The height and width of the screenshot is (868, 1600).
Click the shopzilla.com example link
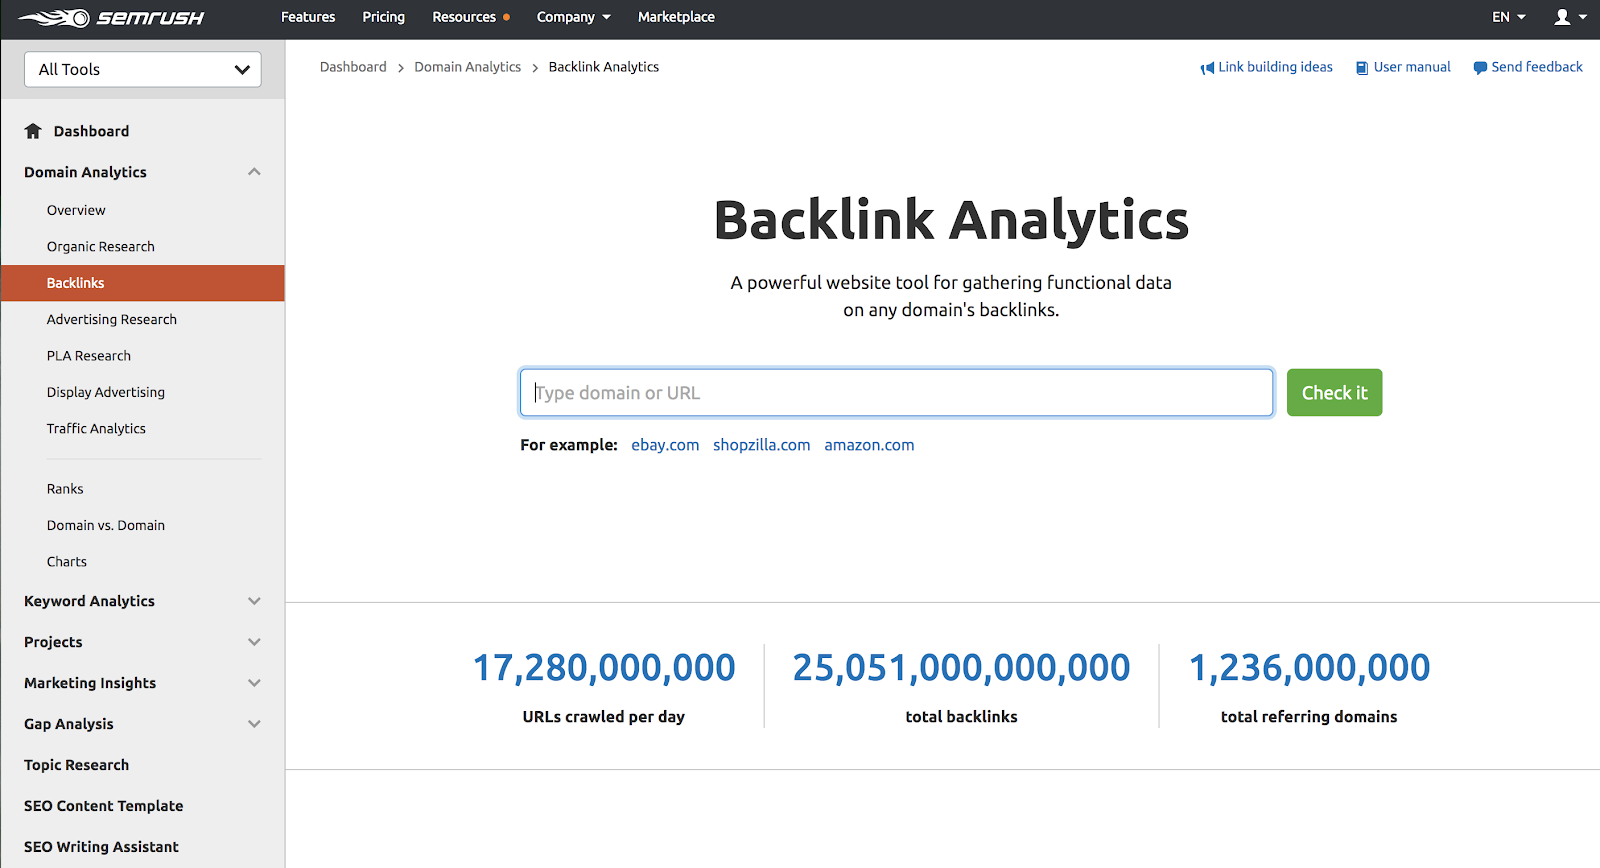point(762,445)
